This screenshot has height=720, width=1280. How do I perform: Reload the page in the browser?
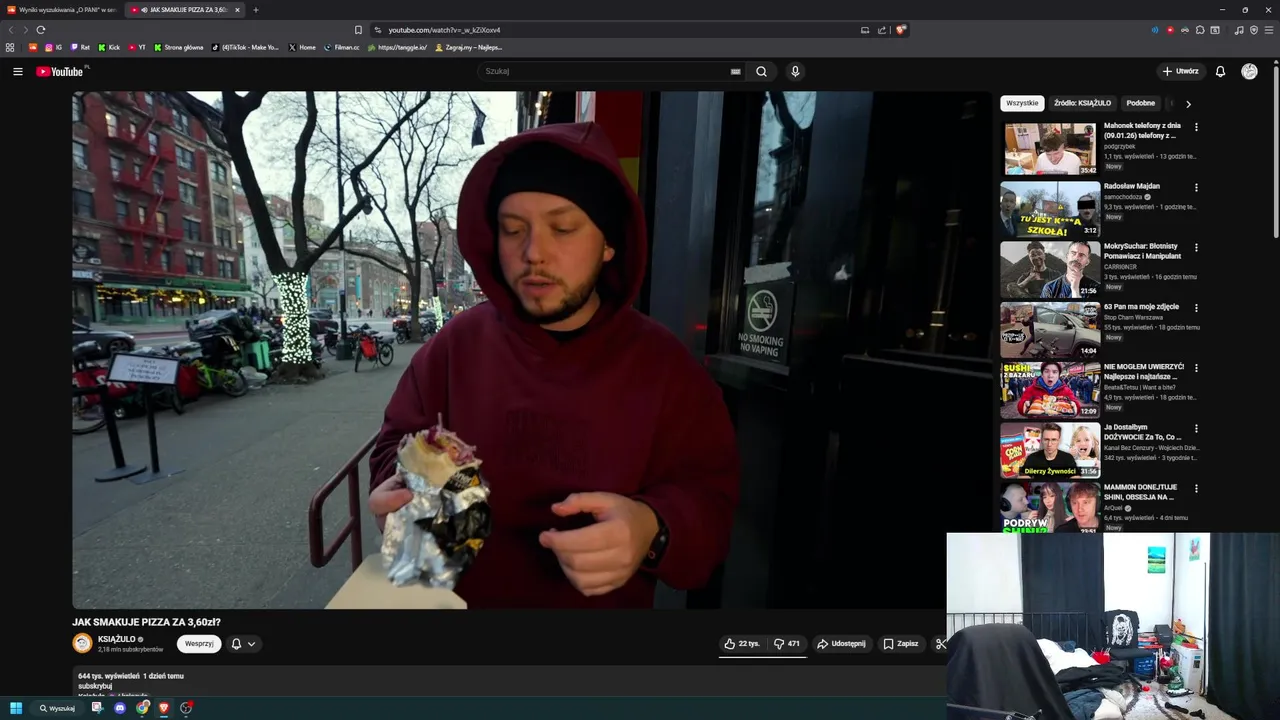tap(40, 30)
